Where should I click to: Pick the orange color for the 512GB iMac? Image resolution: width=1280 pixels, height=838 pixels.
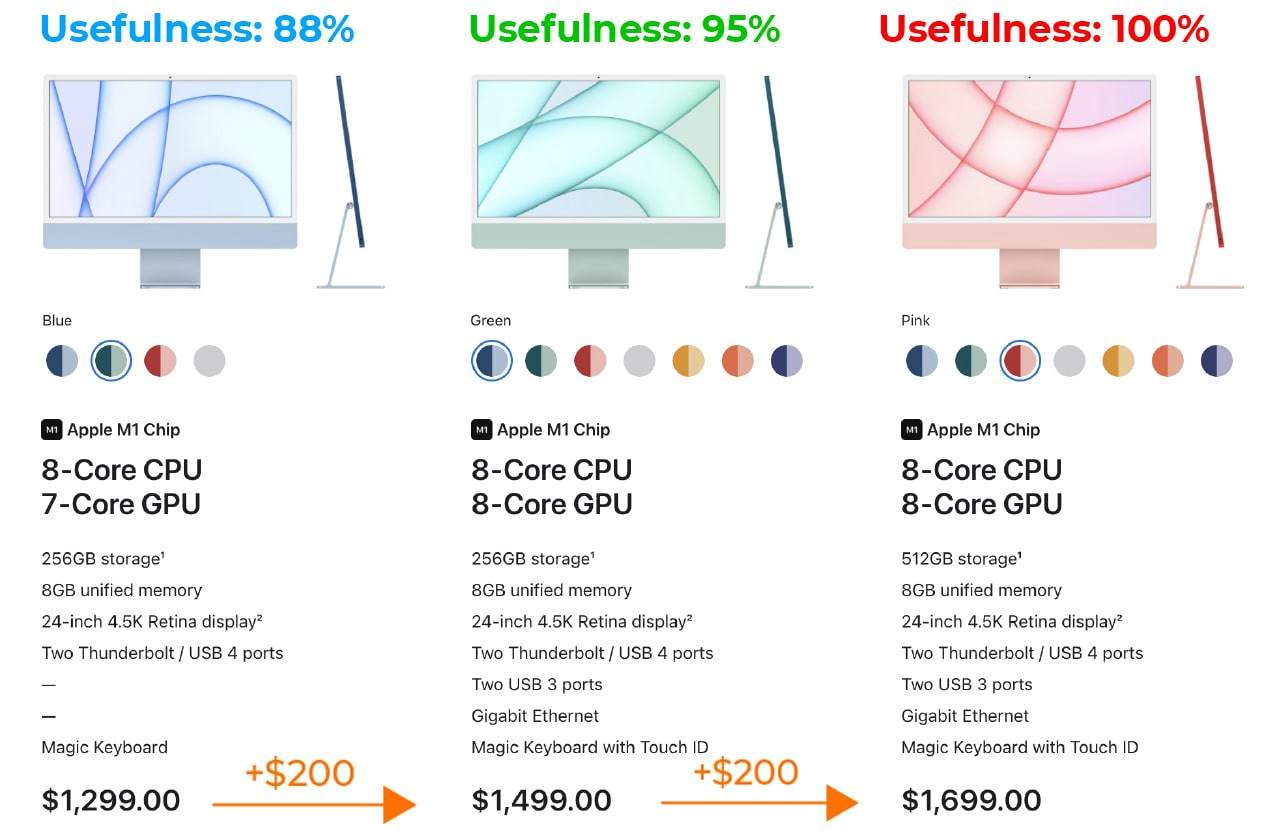1167,361
